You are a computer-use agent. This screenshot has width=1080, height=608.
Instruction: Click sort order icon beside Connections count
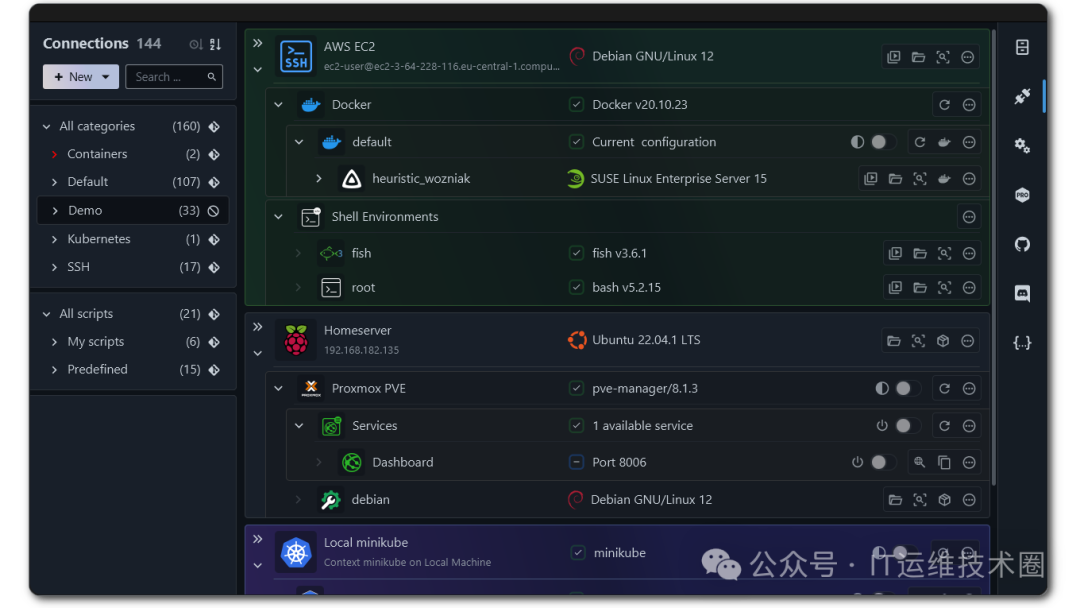pos(216,44)
